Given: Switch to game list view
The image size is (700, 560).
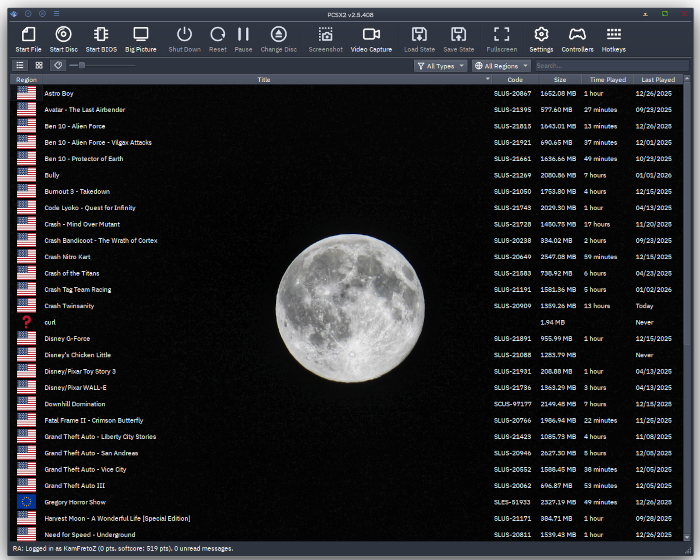Looking at the screenshot, I should click(20, 65).
